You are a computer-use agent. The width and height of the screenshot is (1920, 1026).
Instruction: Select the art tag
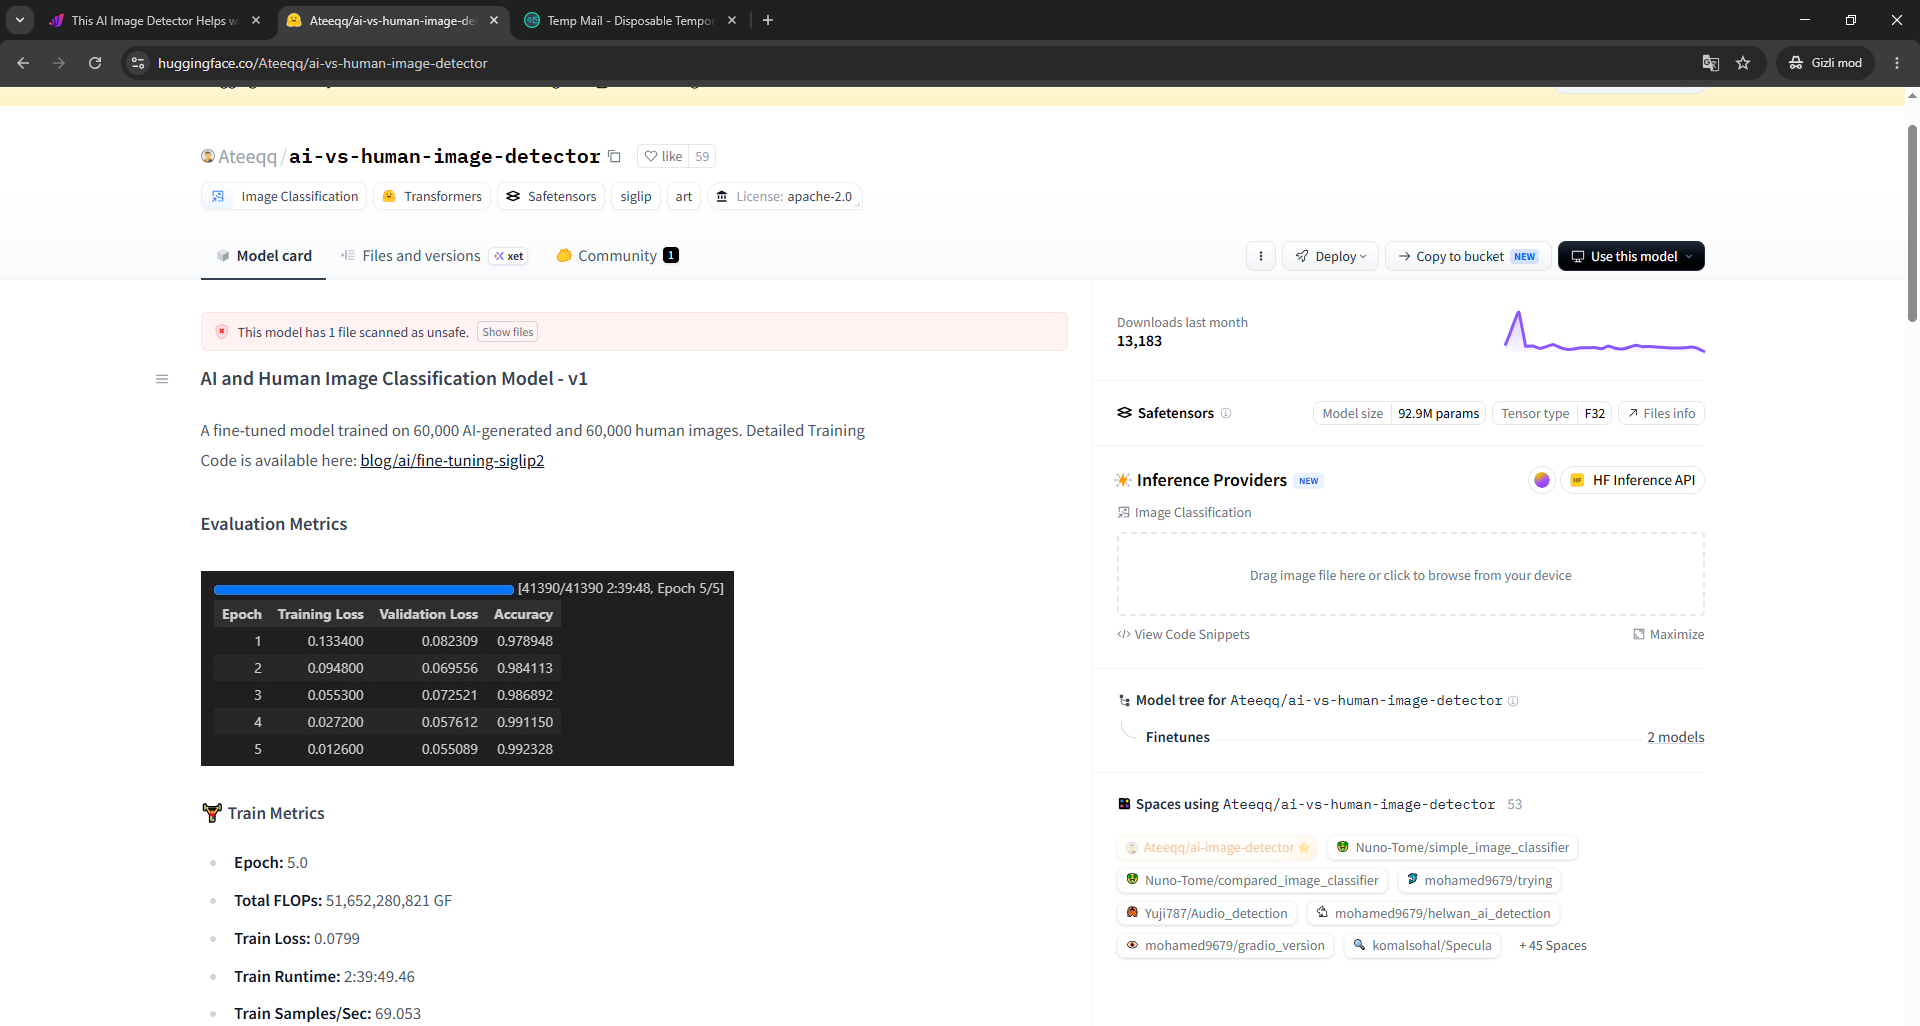[684, 196]
